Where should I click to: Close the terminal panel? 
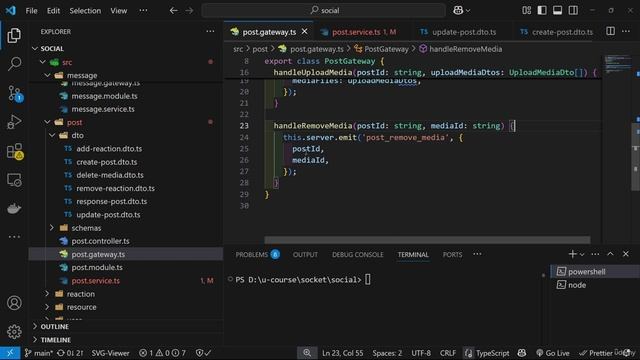tap(626, 254)
